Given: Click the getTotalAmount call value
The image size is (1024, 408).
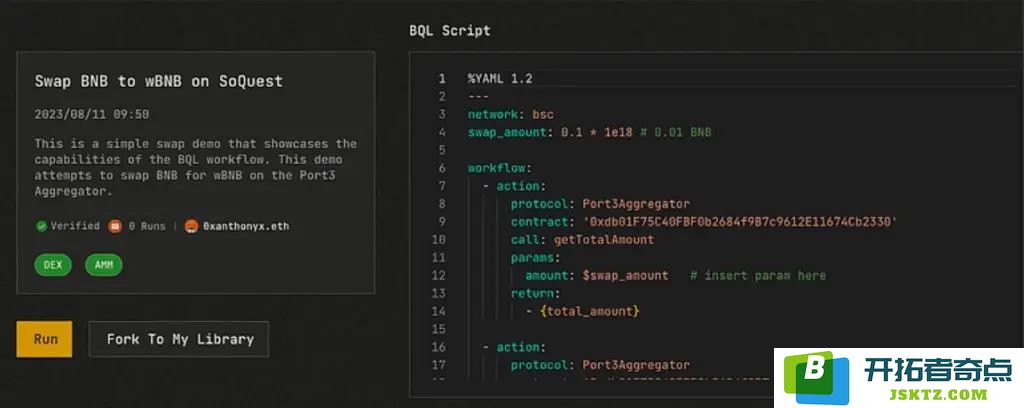Looking at the screenshot, I should 604,240.
